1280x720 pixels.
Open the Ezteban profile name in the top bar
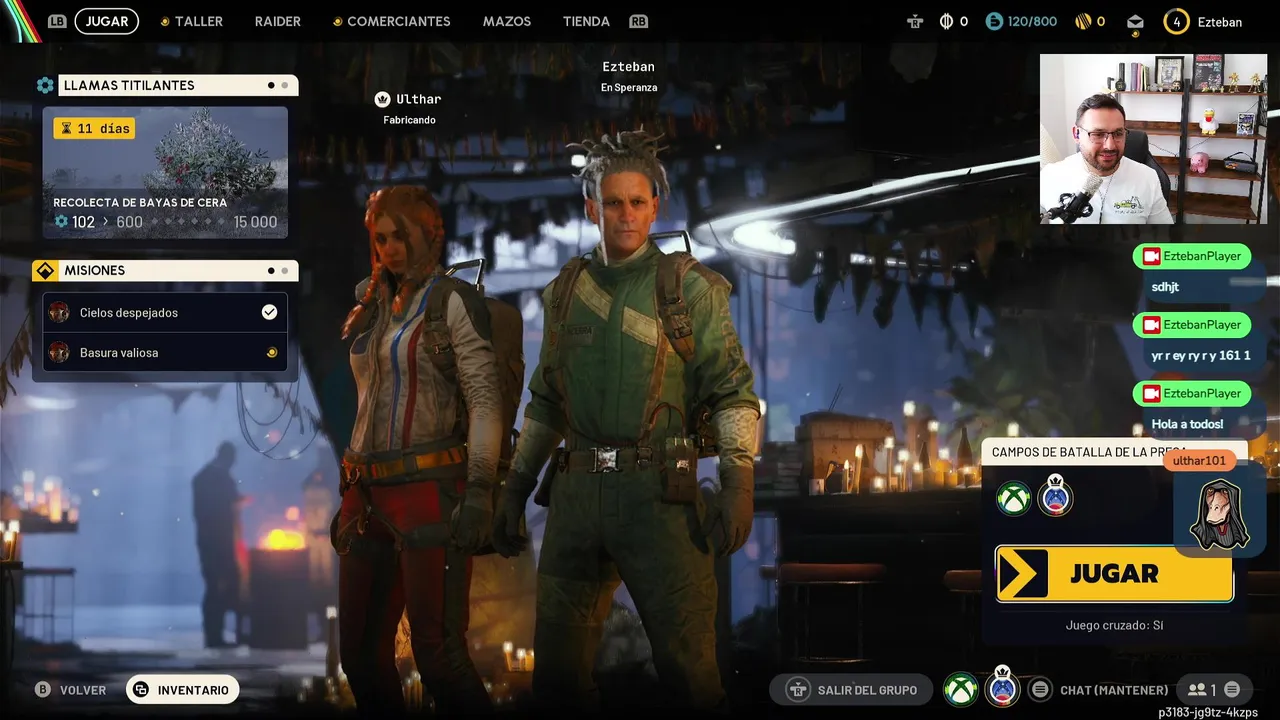click(1220, 22)
